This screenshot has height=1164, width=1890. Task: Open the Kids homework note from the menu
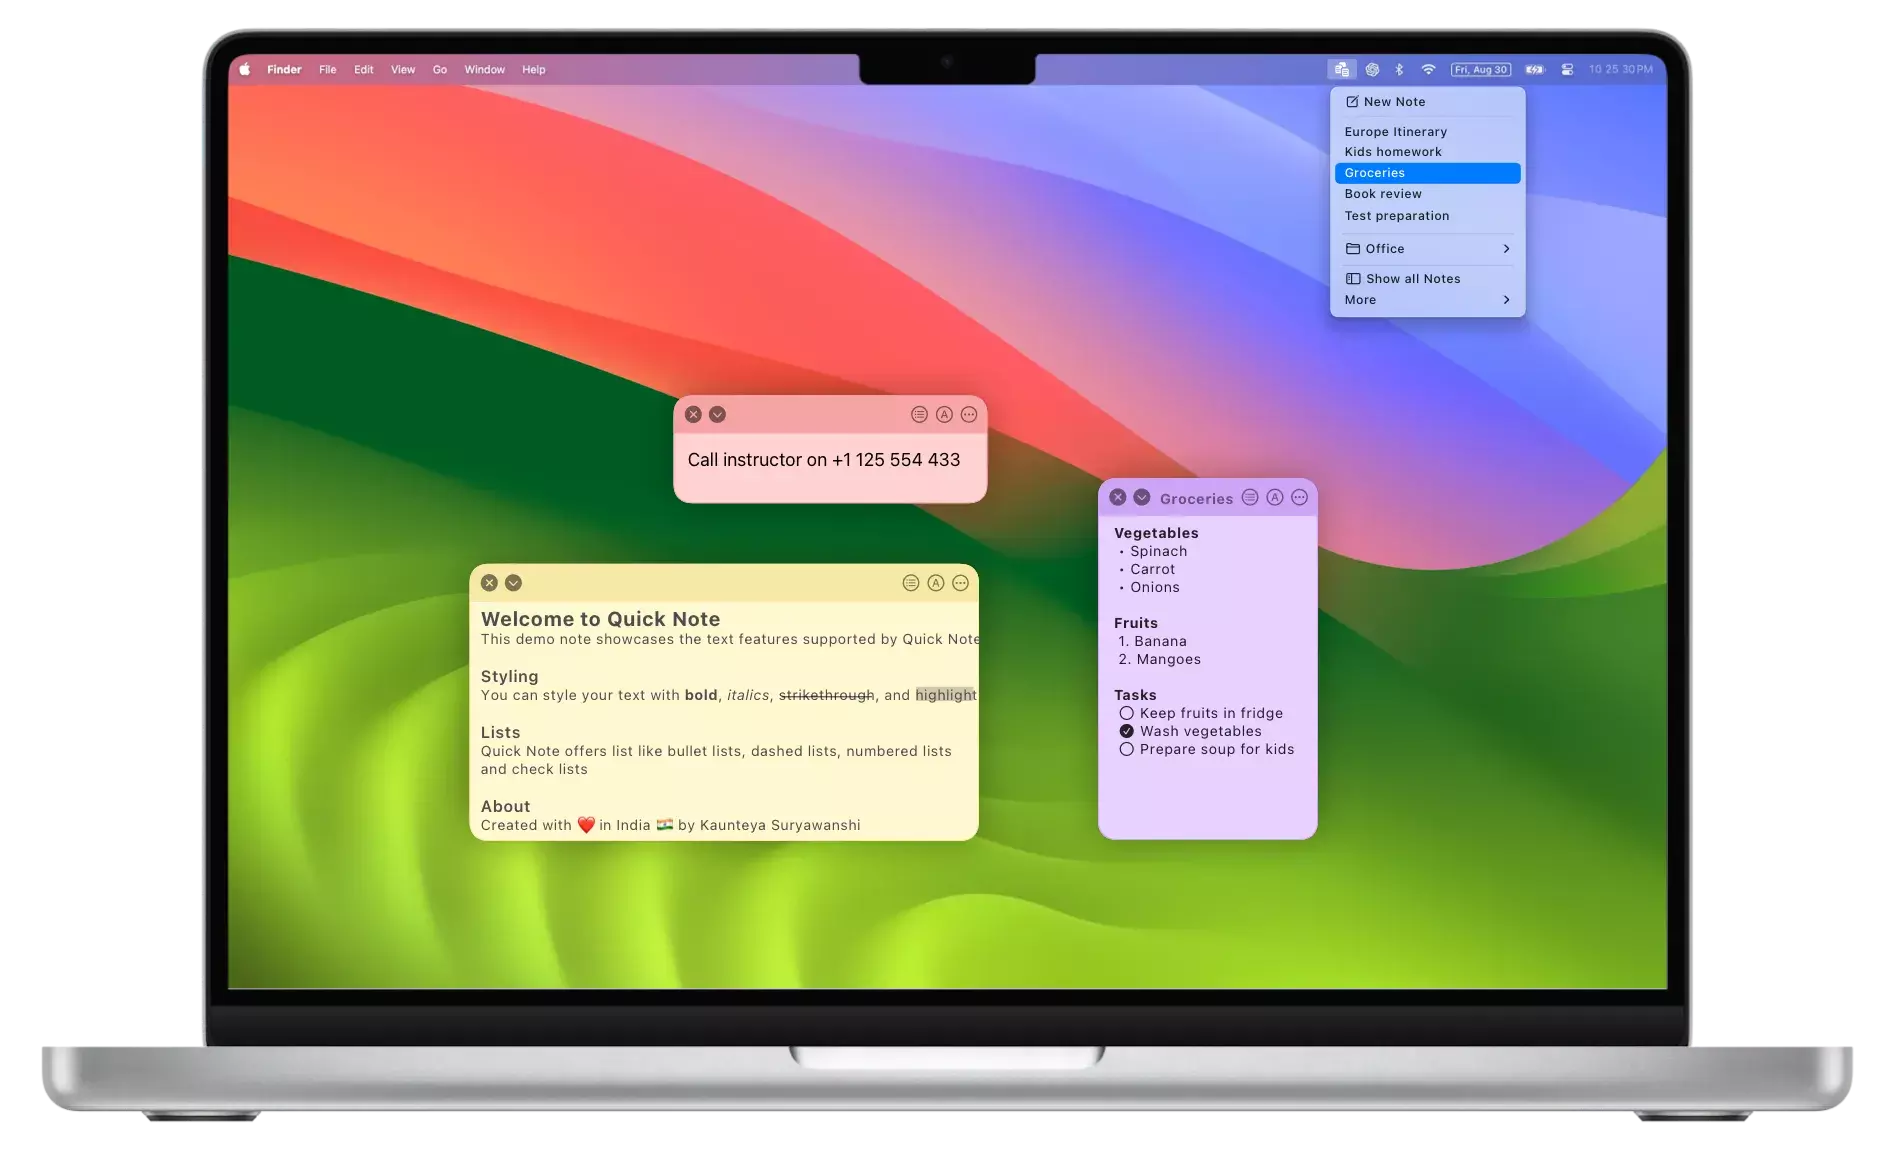tap(1427, 152)
